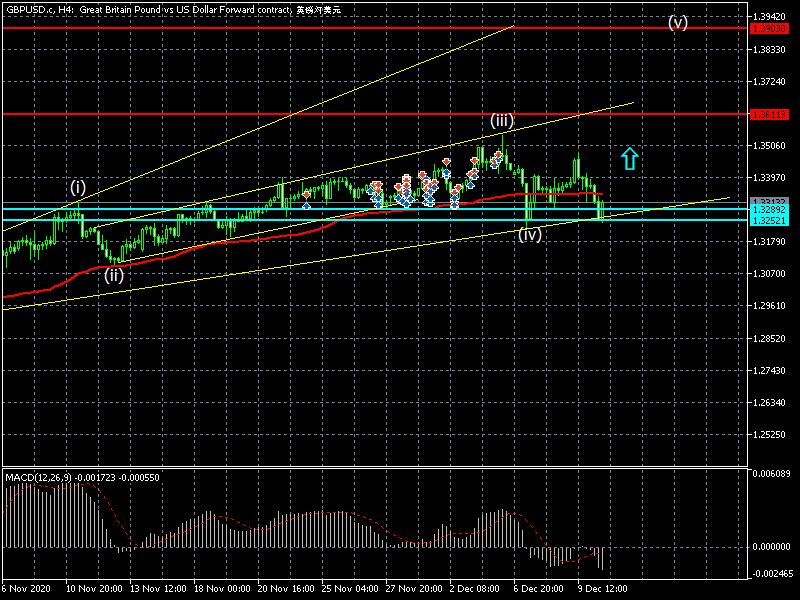Click the MACD 0.006089 scale value
800x600 pixels.
[x=773, y=474]
